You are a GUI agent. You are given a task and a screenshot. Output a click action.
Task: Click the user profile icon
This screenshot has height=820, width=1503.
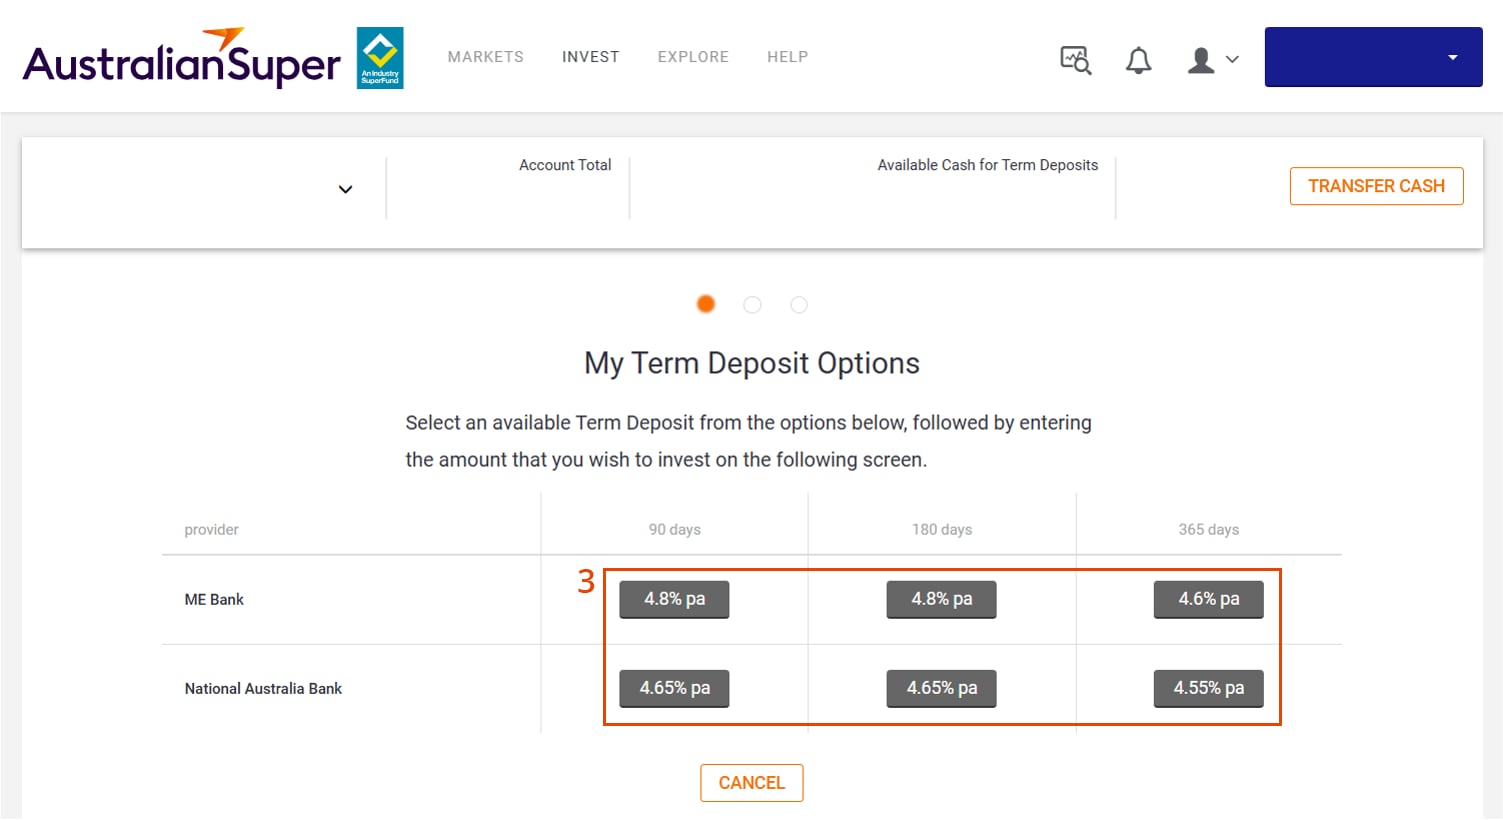pyautogui.click(x=1200, y=60)
